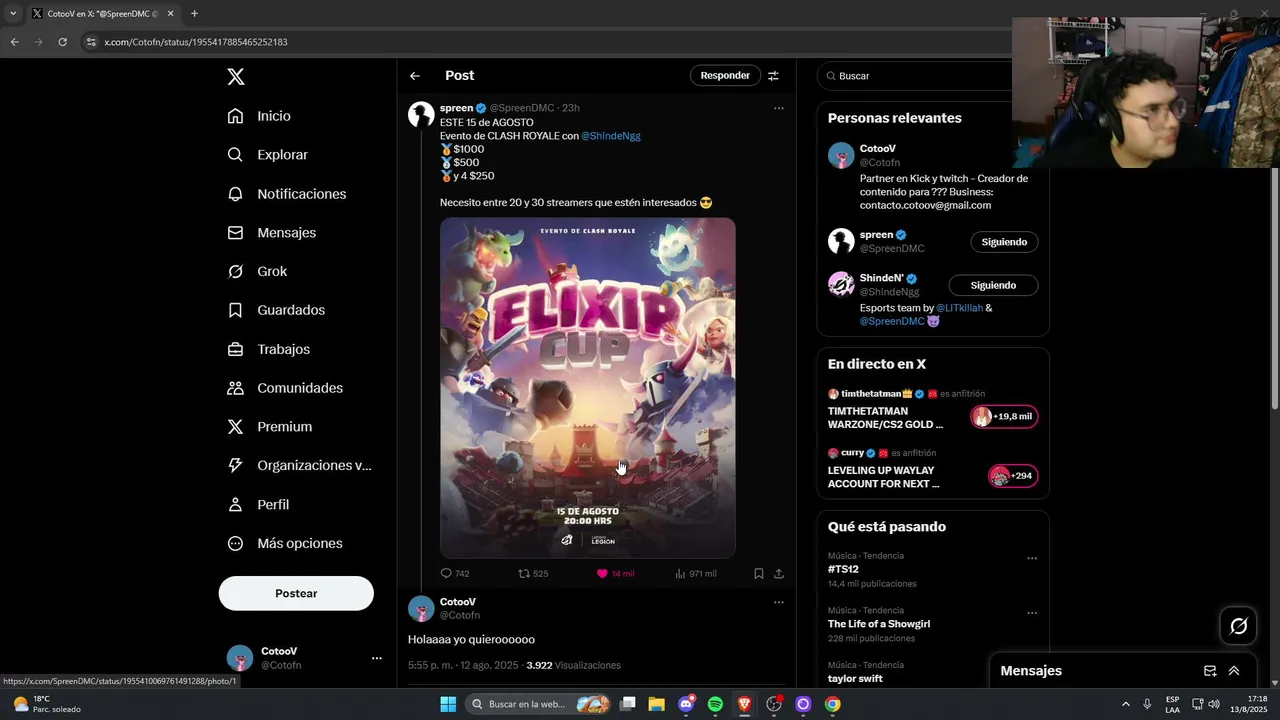Reply to spreen's post (742 comments)
1280x720 pixels.
pos(455,574)
